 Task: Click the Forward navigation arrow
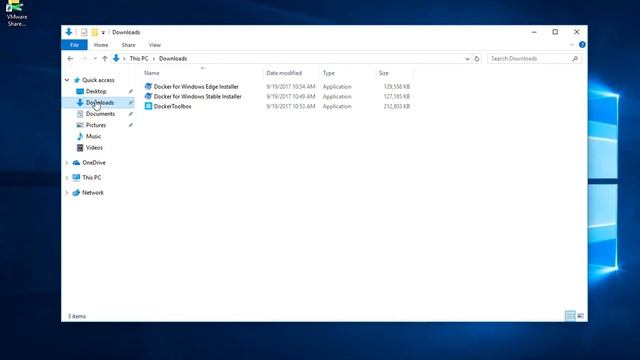coord(84,59)
